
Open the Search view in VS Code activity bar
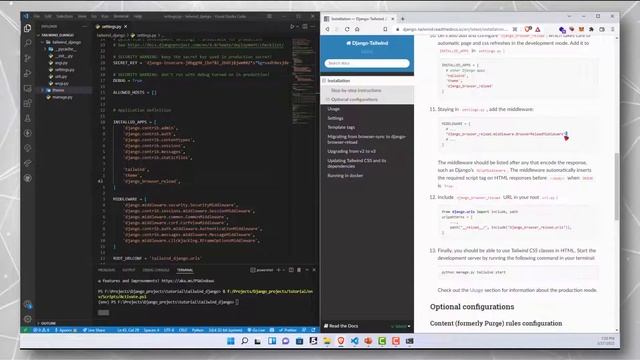tap(27, 43)
